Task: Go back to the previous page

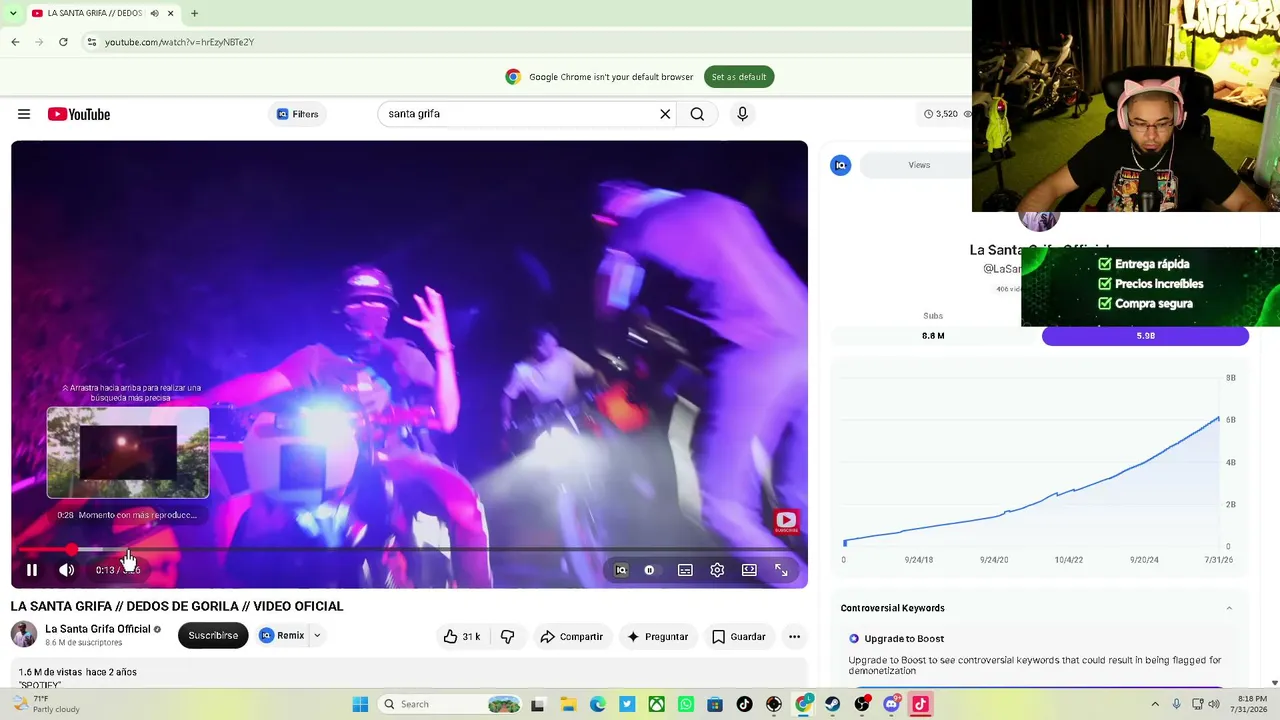Action: coord(15,42)
